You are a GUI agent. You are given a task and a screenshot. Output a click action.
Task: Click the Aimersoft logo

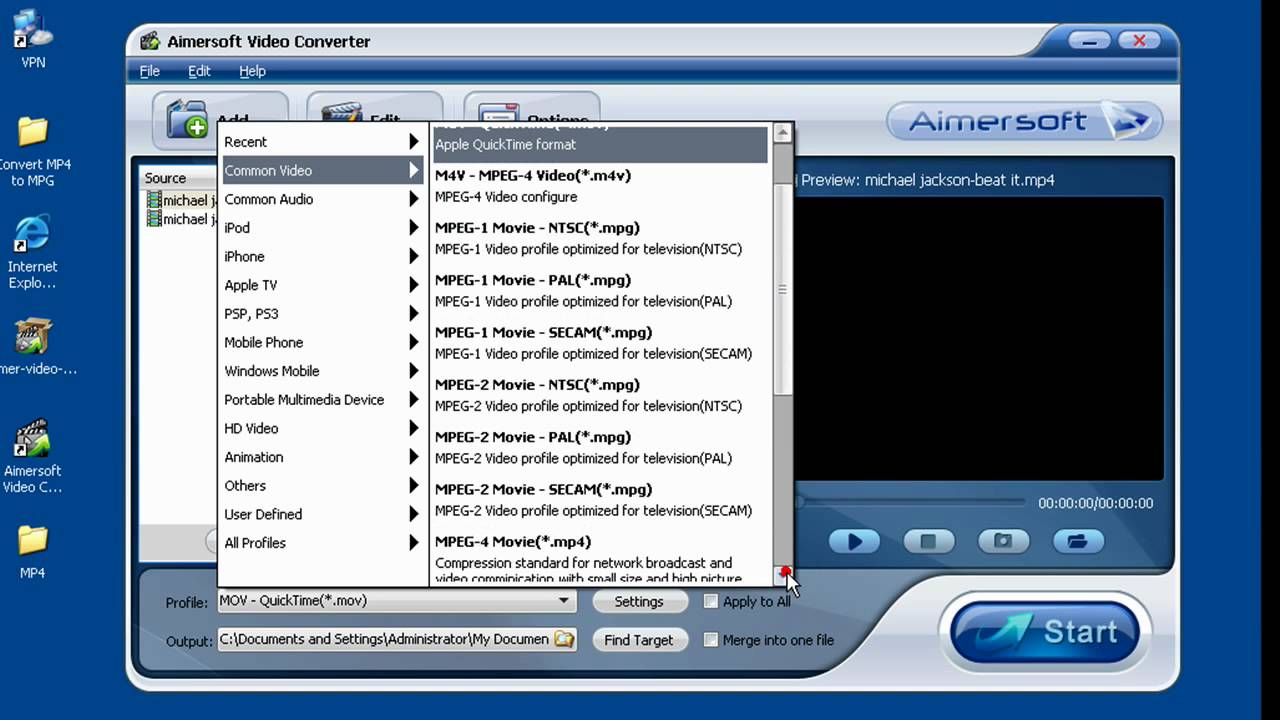(x=1024, y=122)
